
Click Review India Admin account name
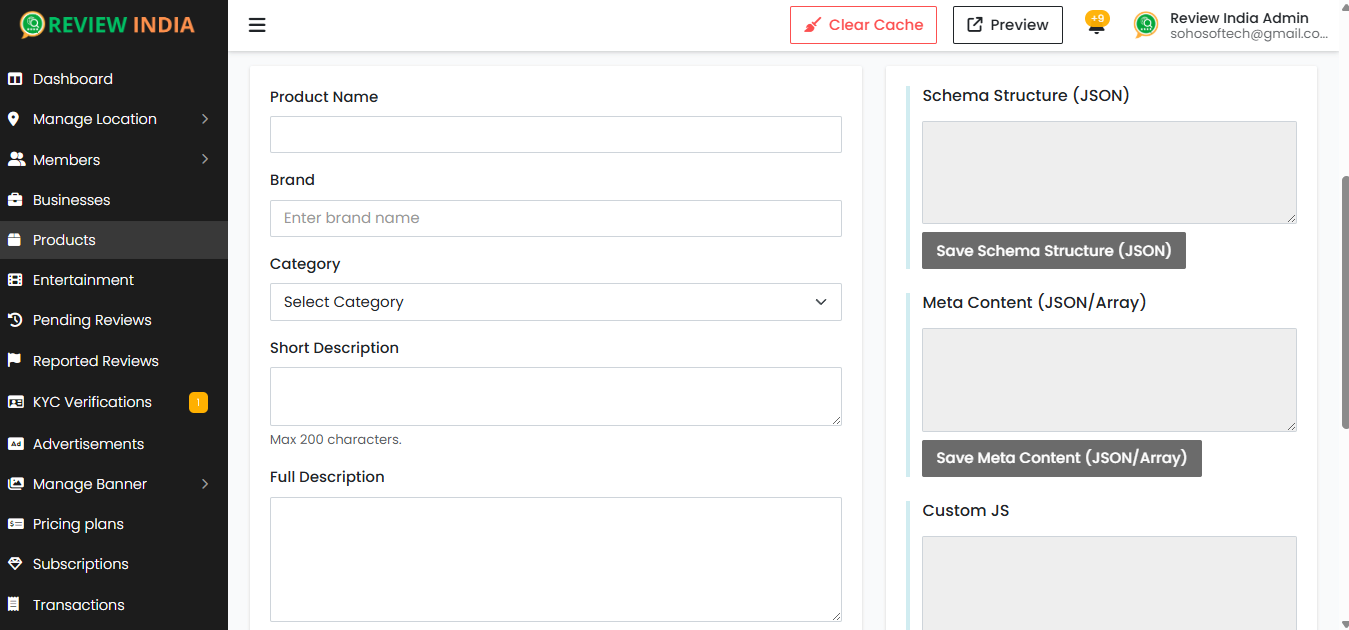pyautogui.click(x=1239, y=17)
